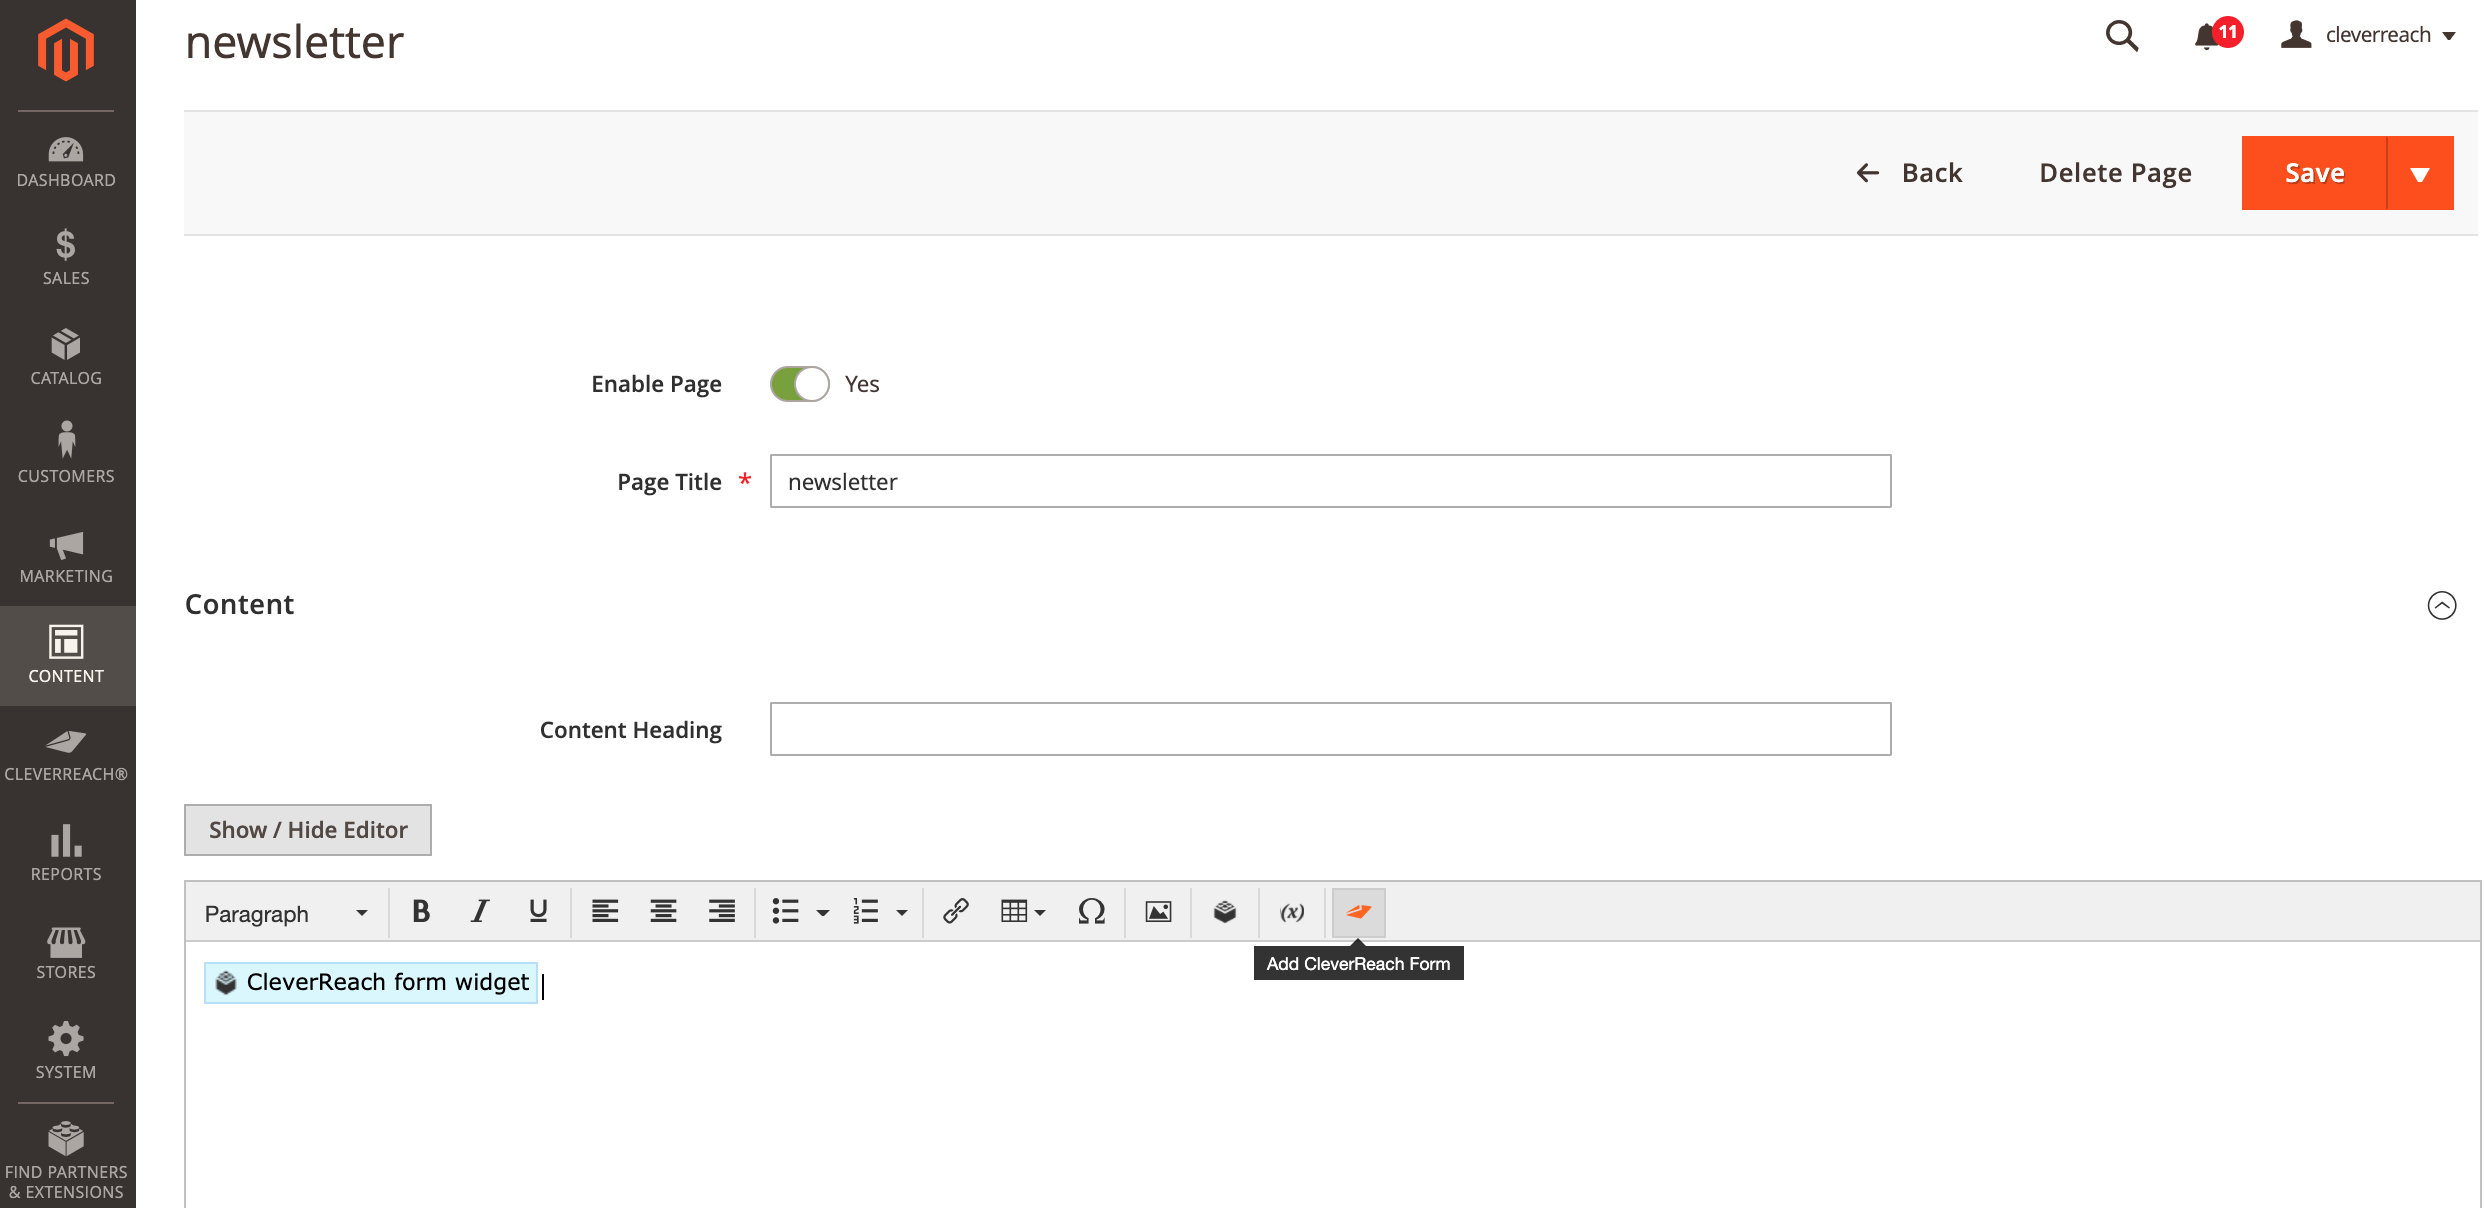Insert widget using the cube toolbar icon
This screenshot has width=2484, height=1208.
click(1225, 912)
